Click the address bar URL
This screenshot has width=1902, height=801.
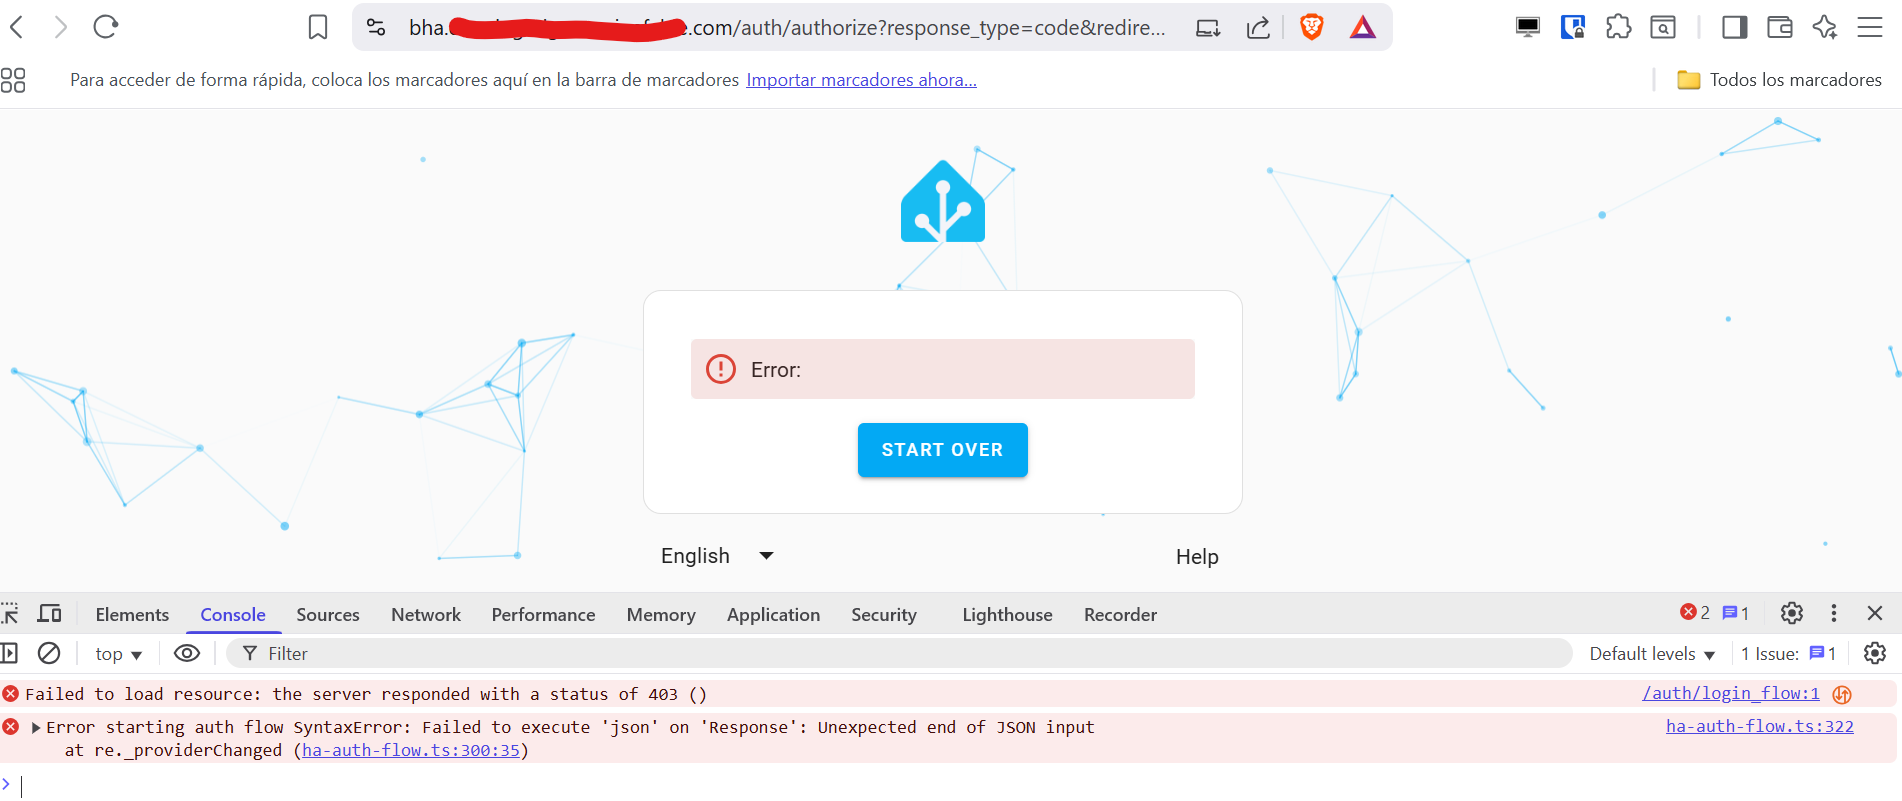click(x=787, y=28)
